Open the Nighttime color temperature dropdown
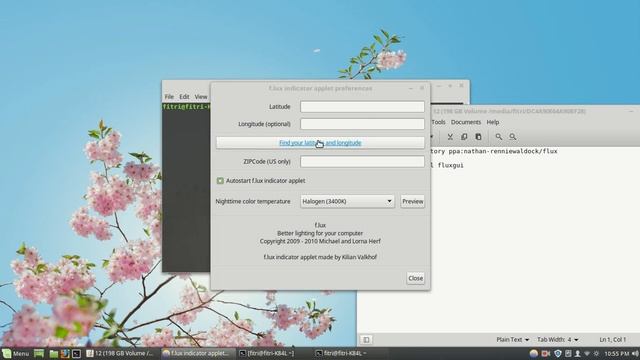 click(347, 201)
